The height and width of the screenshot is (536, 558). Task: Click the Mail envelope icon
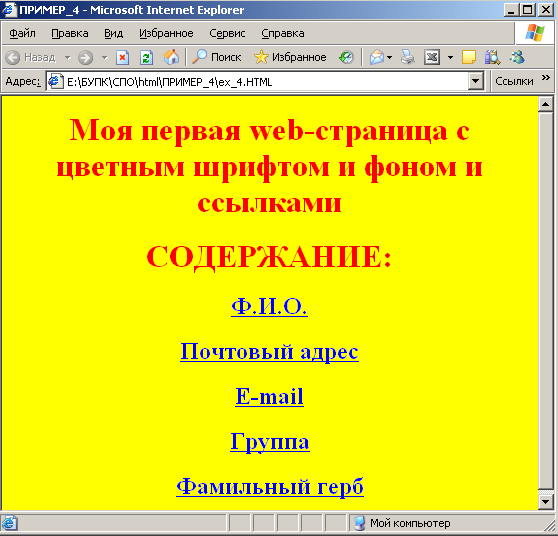click(377, 57)
